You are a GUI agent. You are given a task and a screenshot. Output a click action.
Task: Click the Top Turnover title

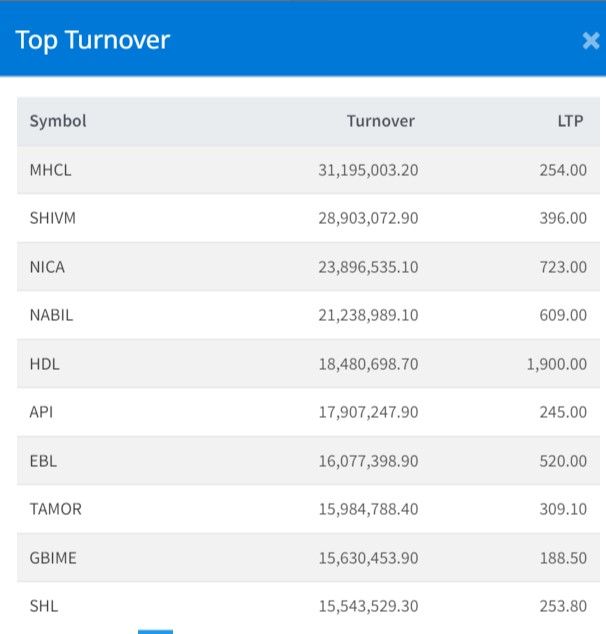coord(93,40)
